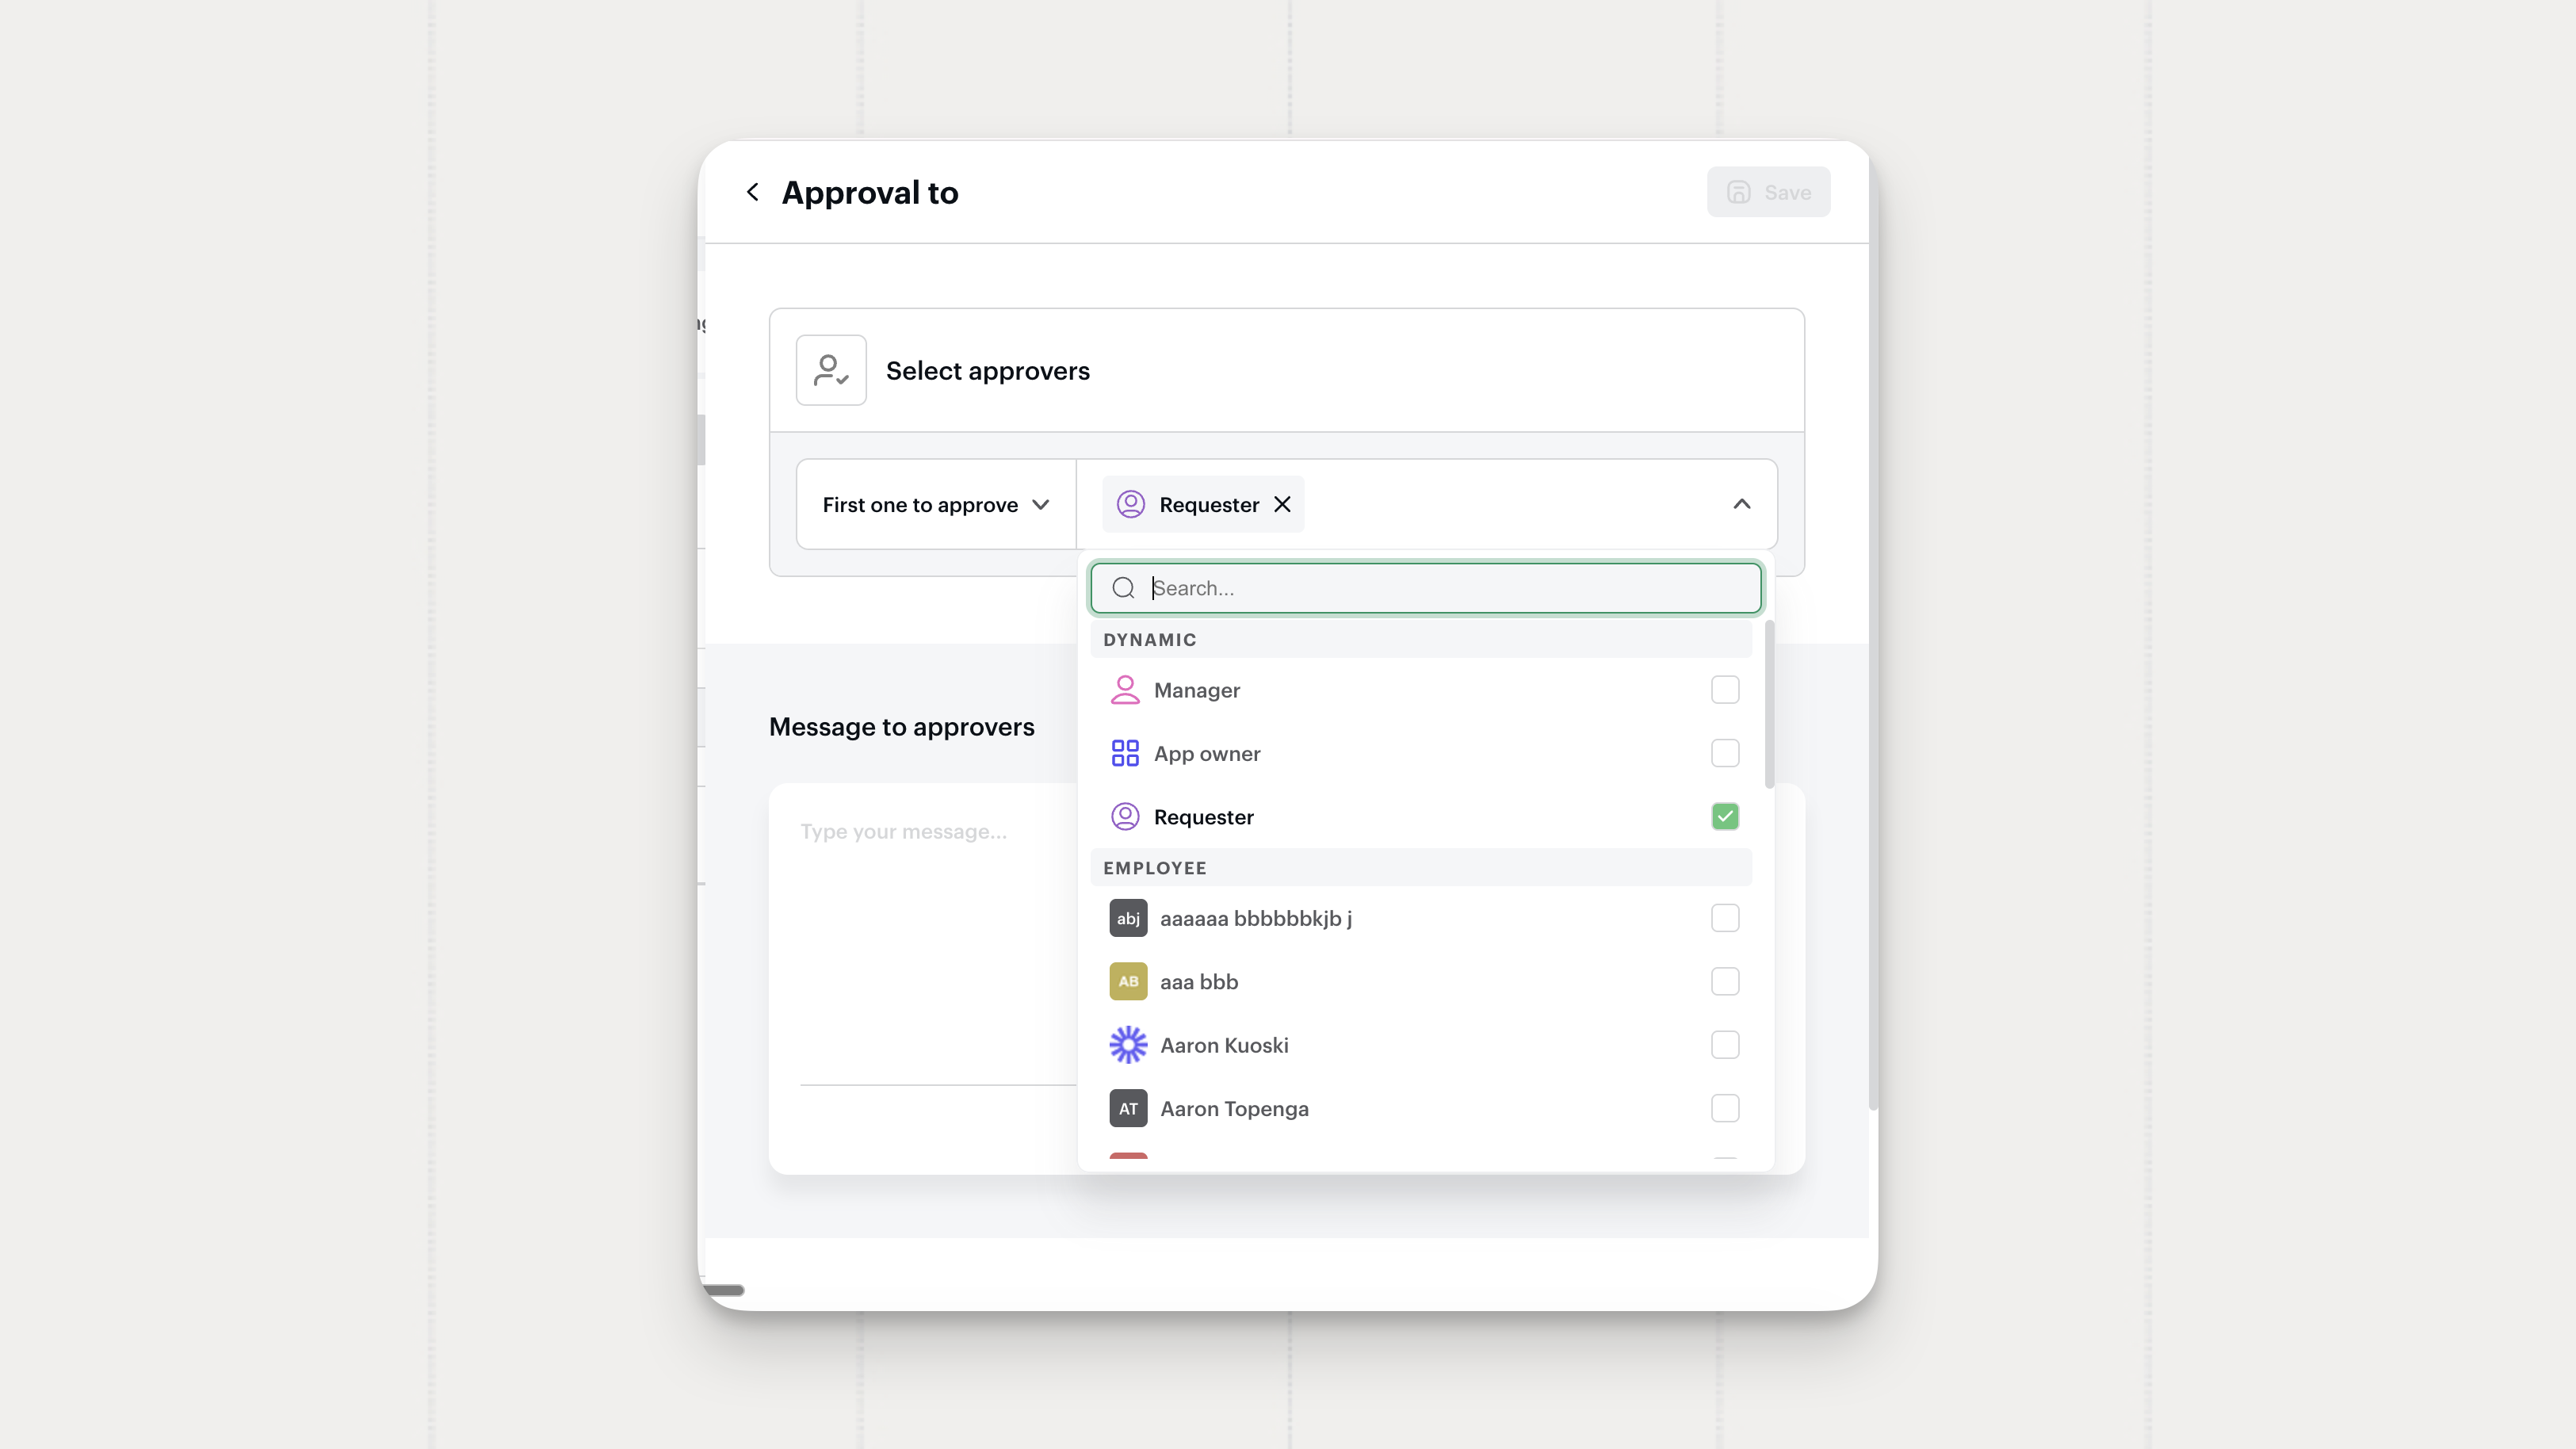Check the Manager checkbox
Image resolution: width=2576 pixels, height=1449 pixels.
click(1724, 690)
